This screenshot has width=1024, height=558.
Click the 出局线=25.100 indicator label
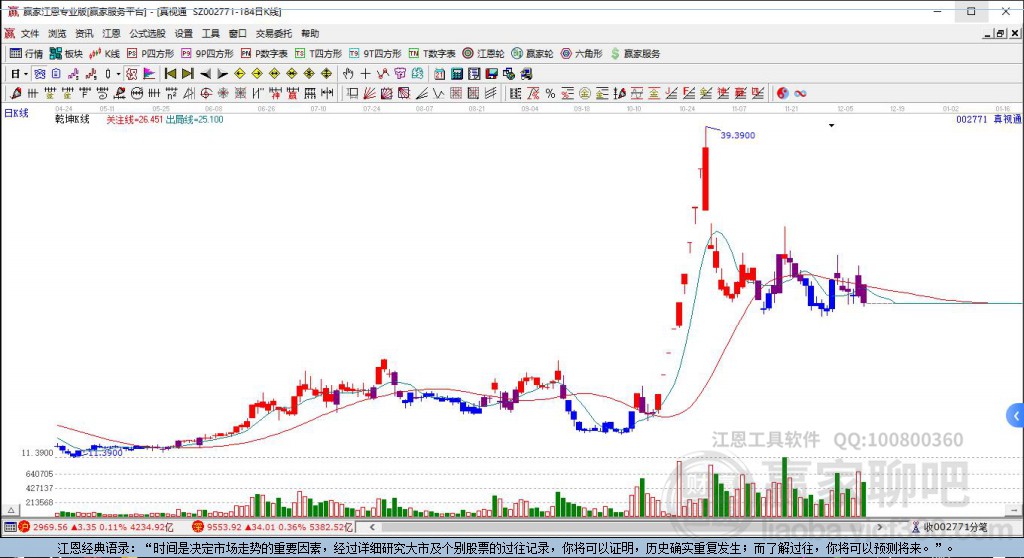195,120
